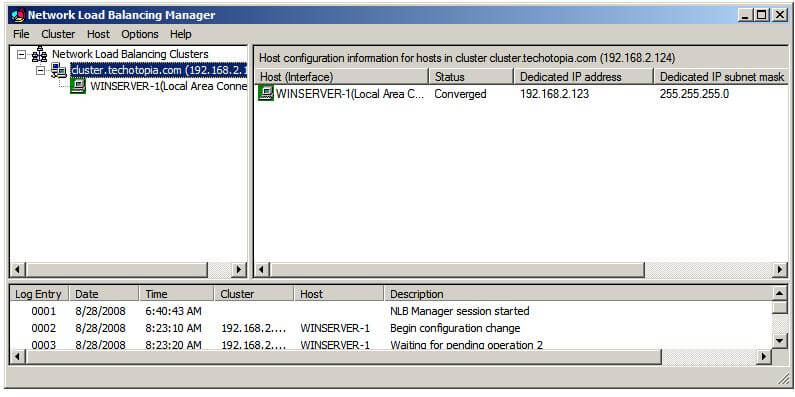Sort by Dedicated IP subnet mask column header
This screenshot has width=795, height=397.
coord(720,77)
